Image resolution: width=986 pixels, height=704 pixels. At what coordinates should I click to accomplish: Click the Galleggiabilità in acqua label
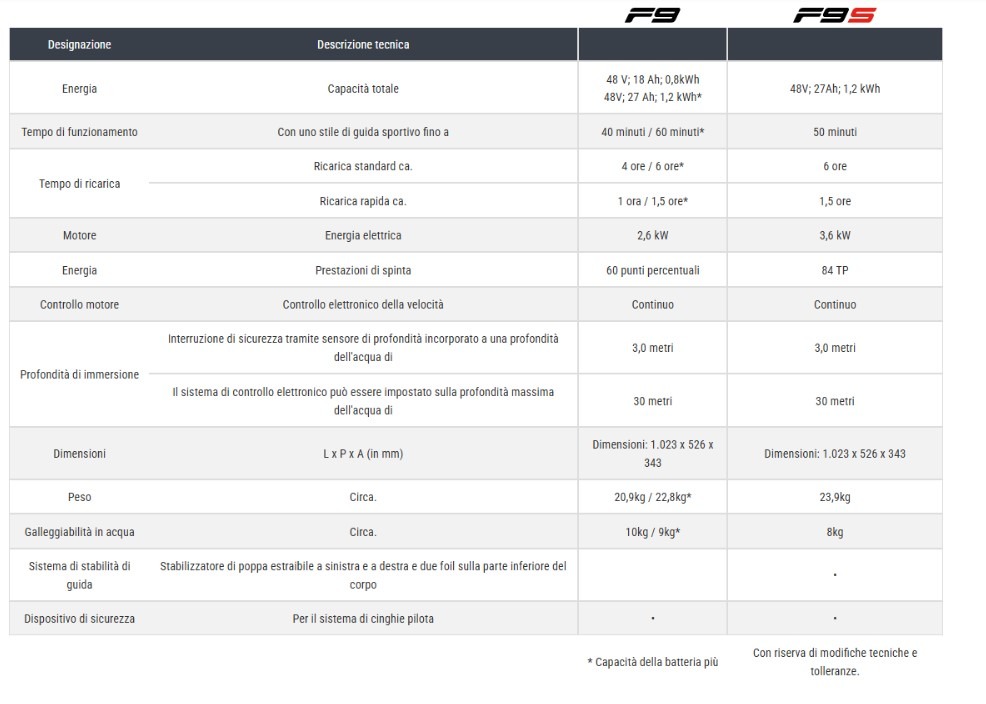pyautogui.click(x=79, y=532)
